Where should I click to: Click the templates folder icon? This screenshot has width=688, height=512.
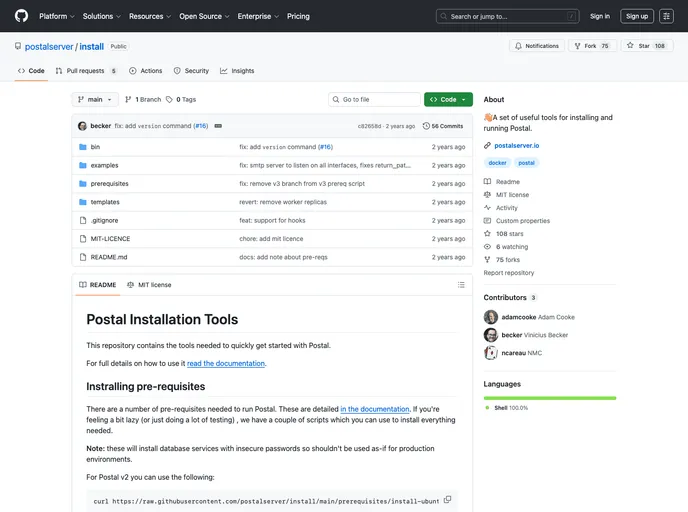click(x=82, y=202)
